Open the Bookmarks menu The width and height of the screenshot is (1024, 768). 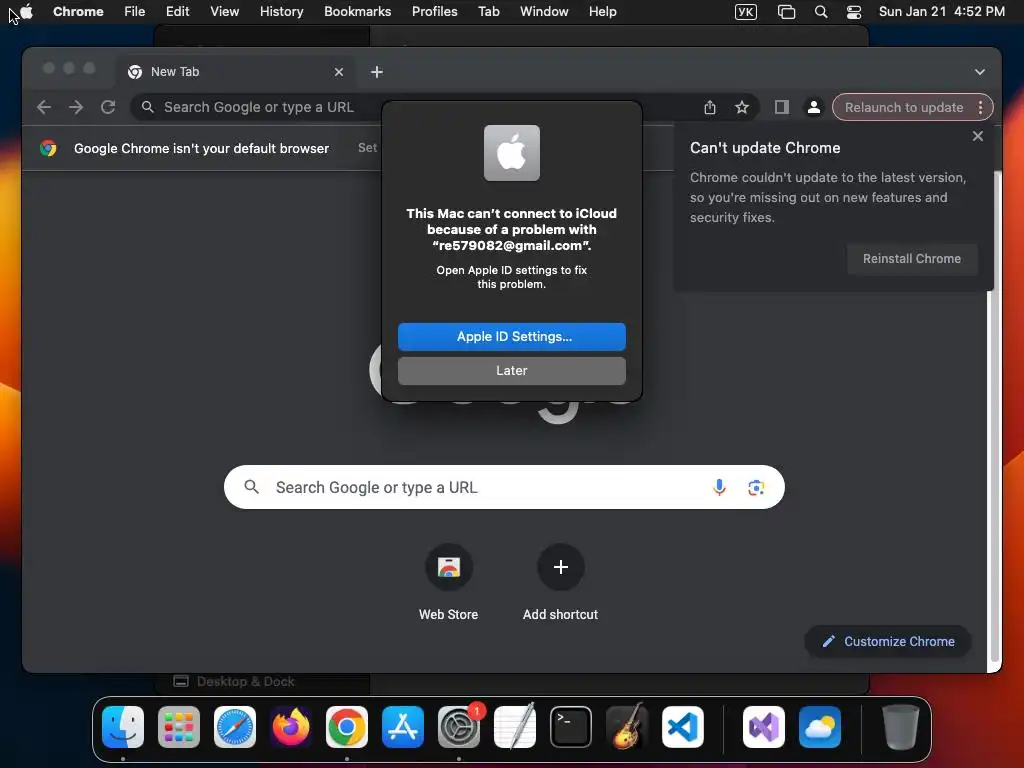(x=357, y=11)
